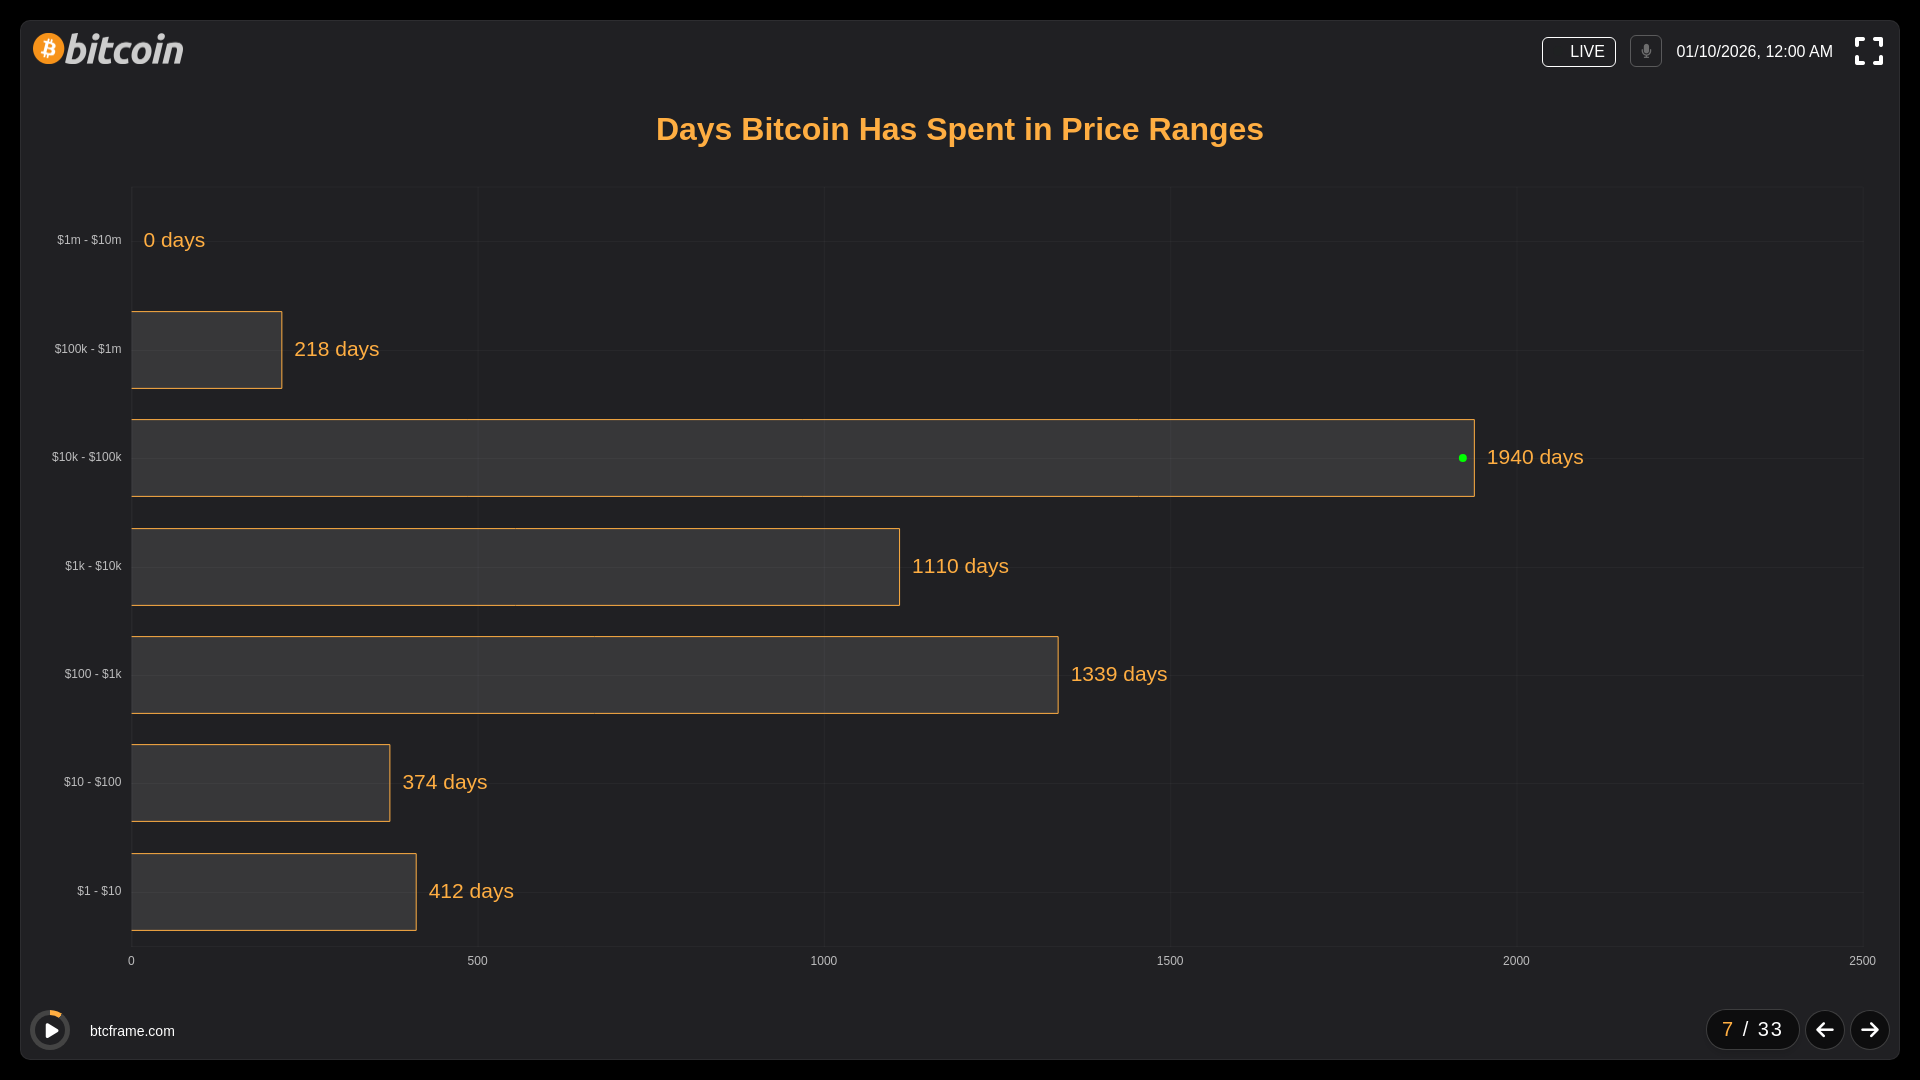Screen dimensions: 1920x1080
Task: Click the $1k - $10k bar
Action: tap(515, 567)
